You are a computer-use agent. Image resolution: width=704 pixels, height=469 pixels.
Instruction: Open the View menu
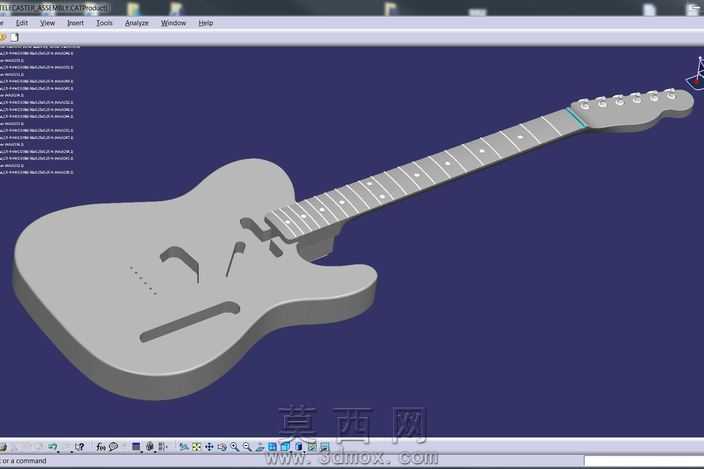(47, 23)
